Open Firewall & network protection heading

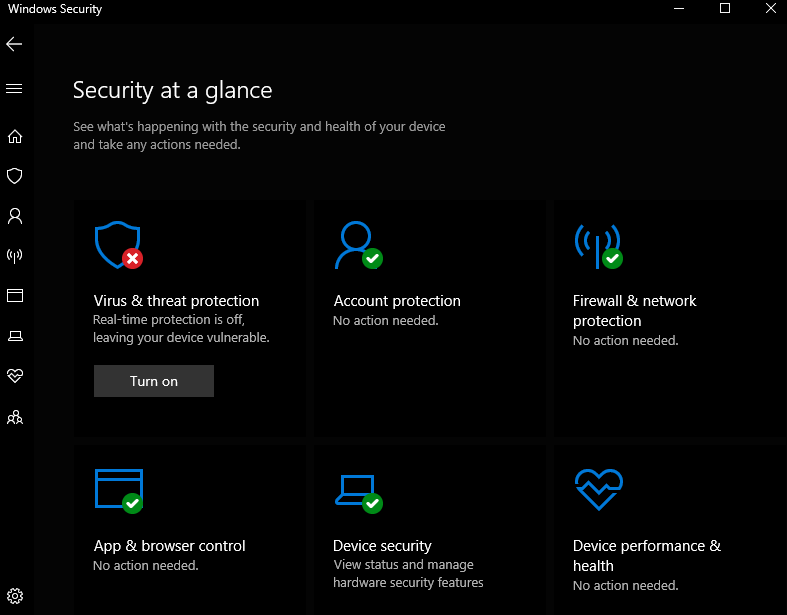point(634,311)
